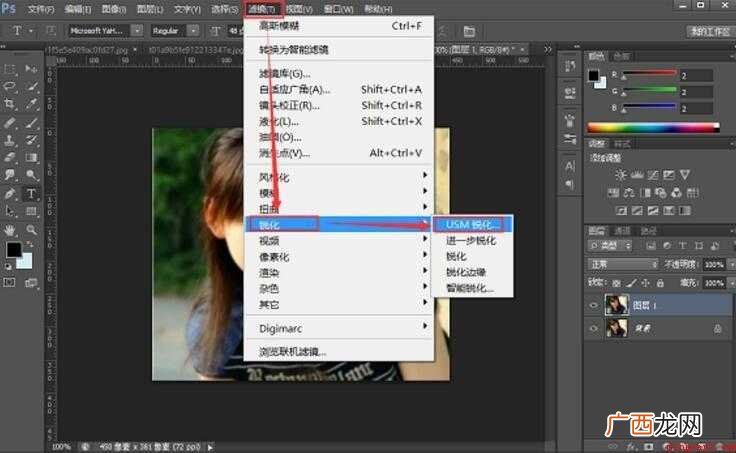
Task: Toggle filter for pixel layers
Action: click(x=651, y=246)
